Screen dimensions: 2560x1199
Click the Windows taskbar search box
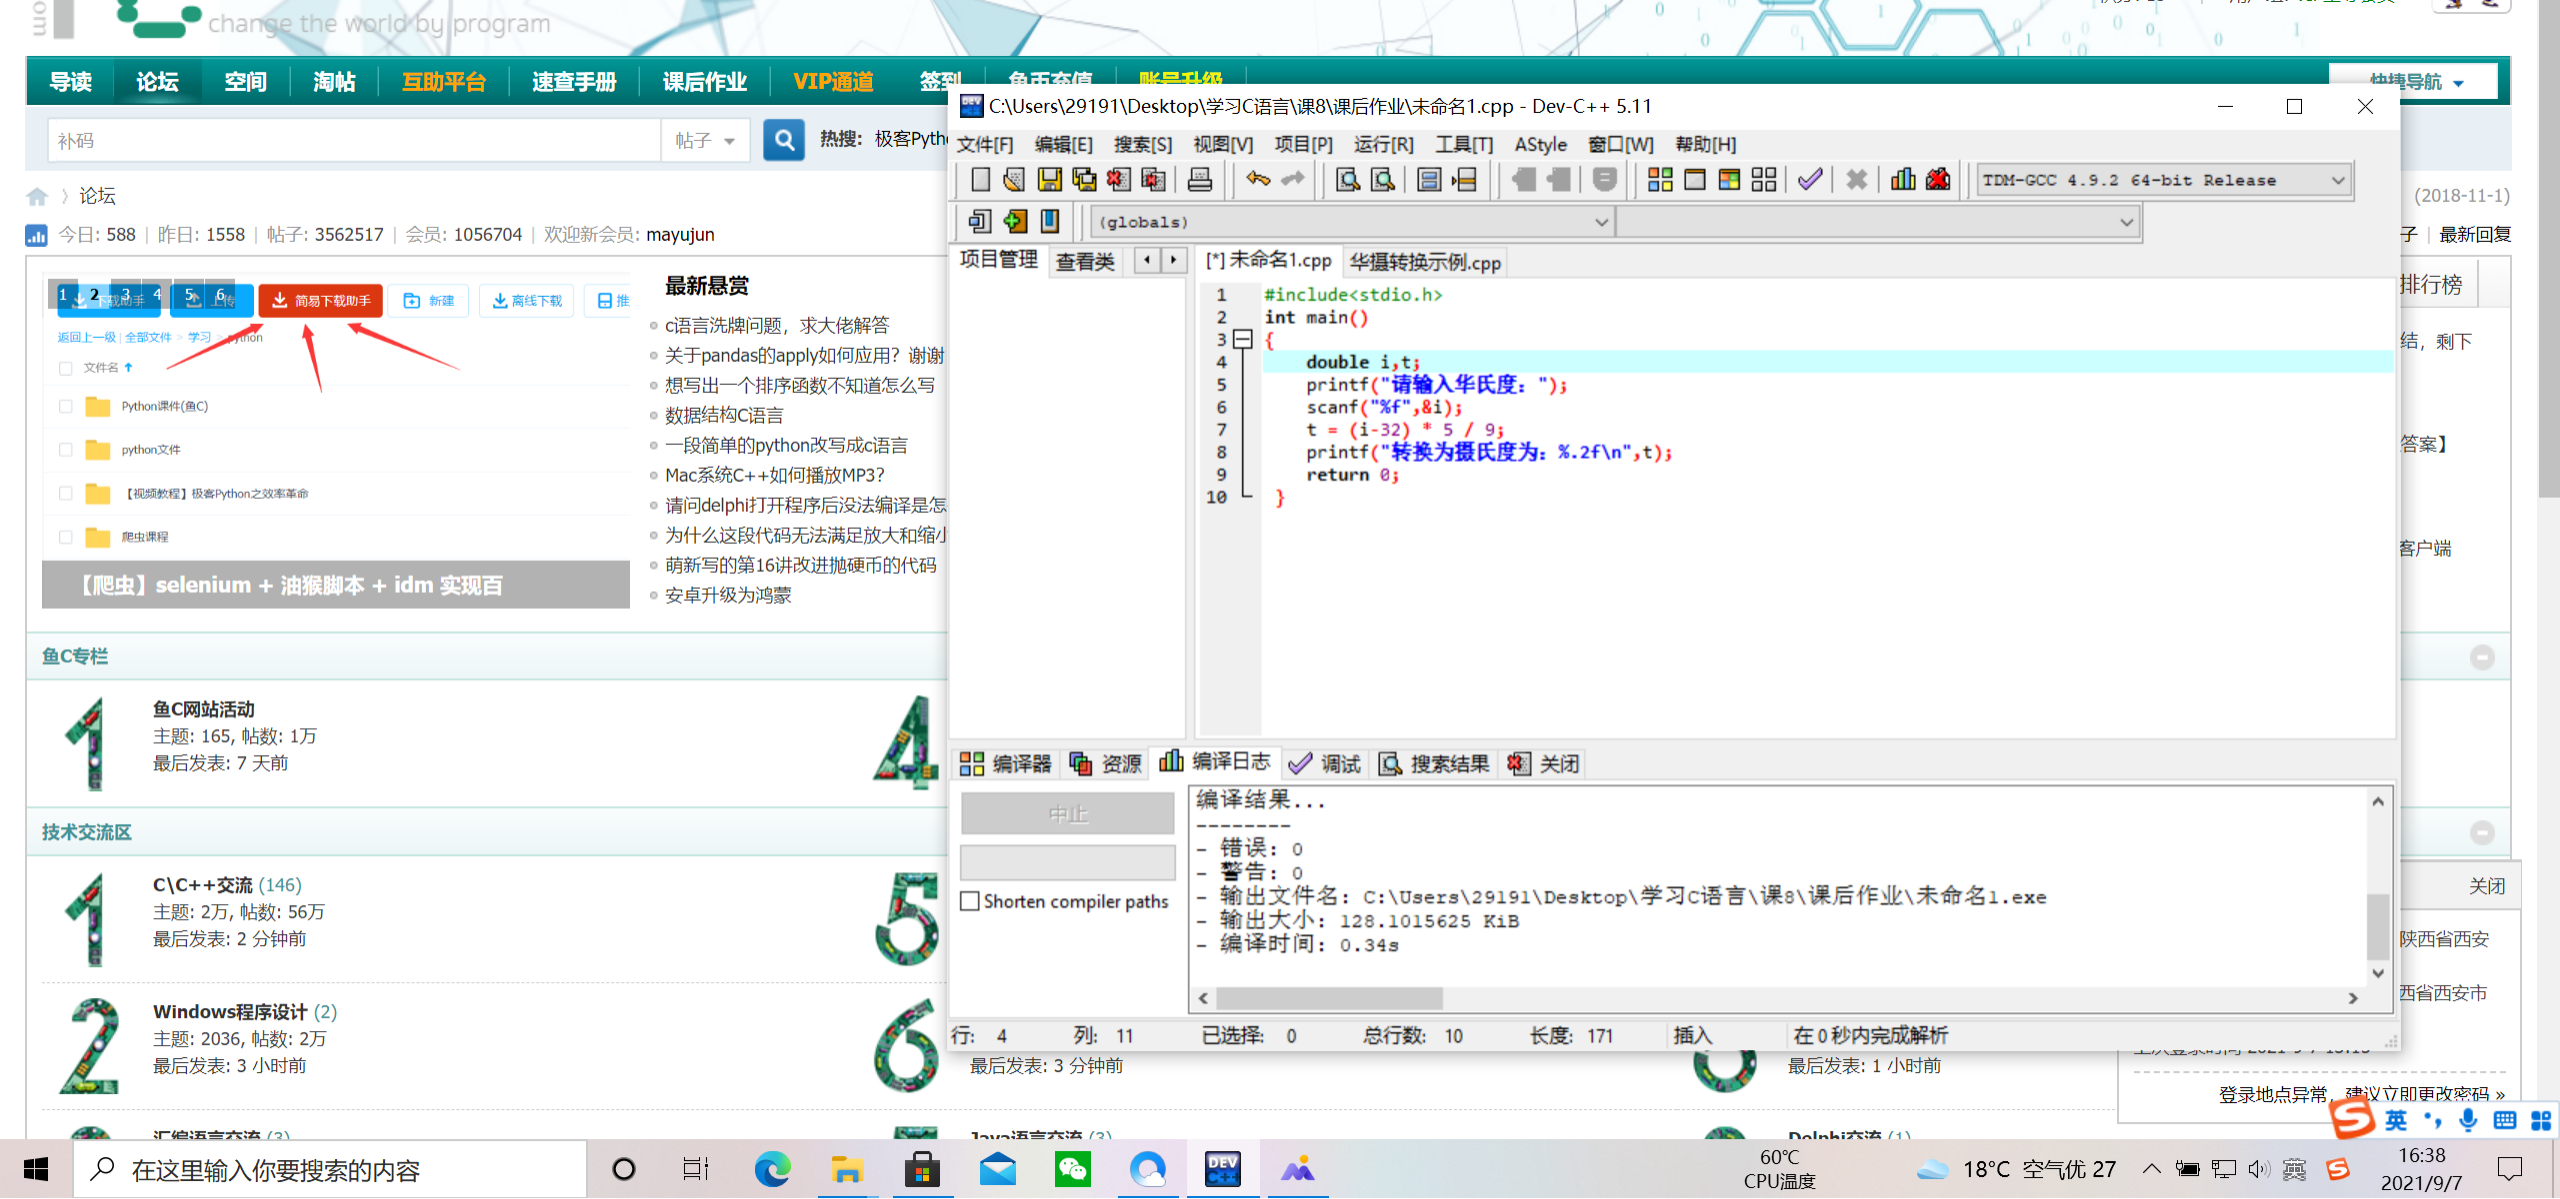click(330, 1169)
